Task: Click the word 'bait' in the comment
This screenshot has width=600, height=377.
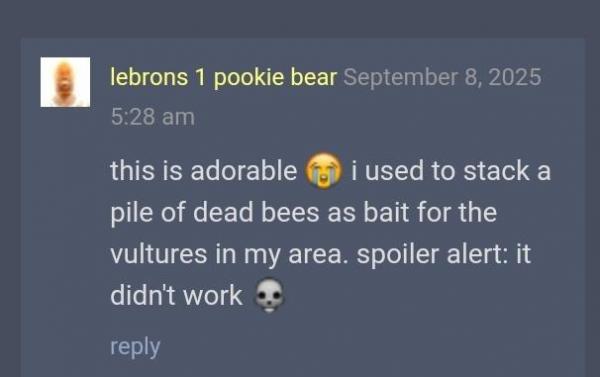Action: pos(386,212)
